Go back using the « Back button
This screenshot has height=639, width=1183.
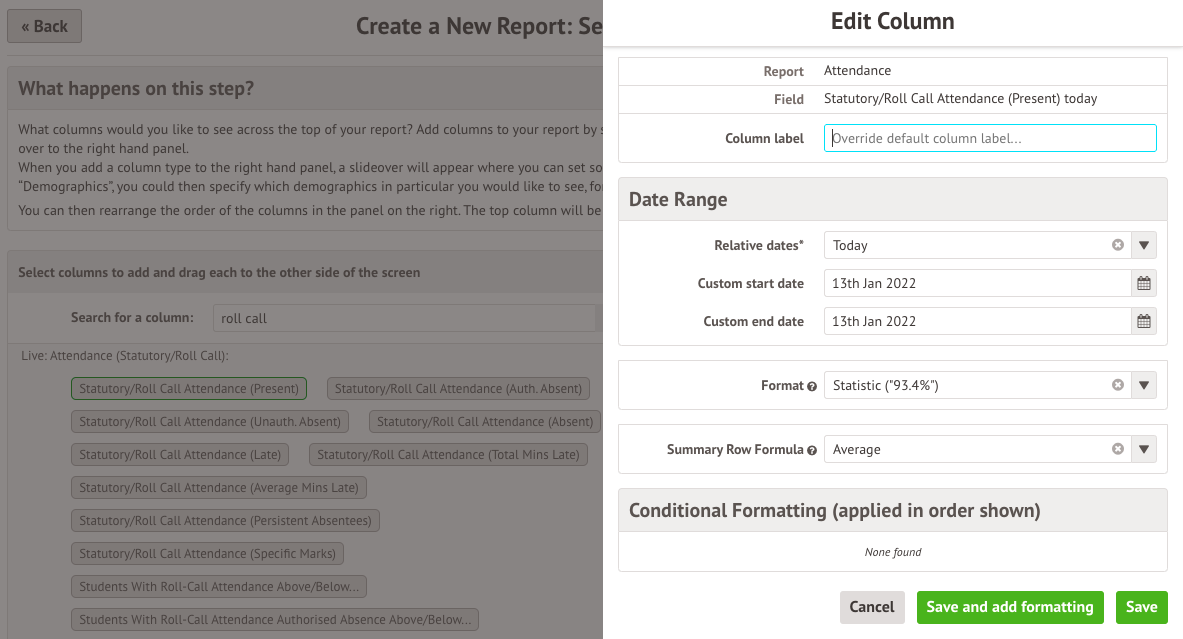(x=44, y=26)
